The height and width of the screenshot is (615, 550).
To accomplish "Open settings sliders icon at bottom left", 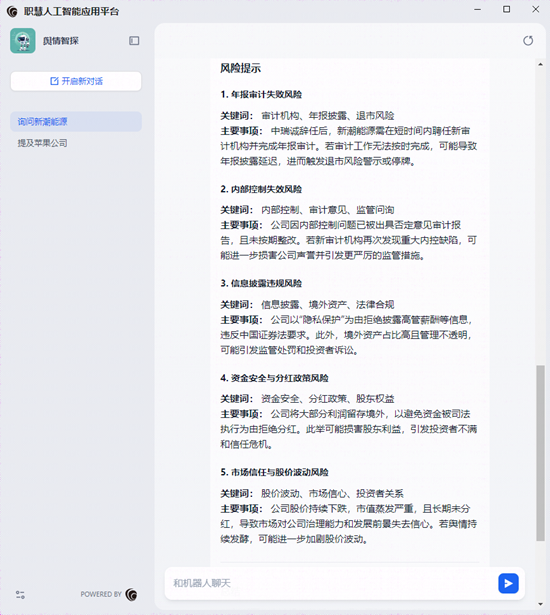I will tap(20, 595).
